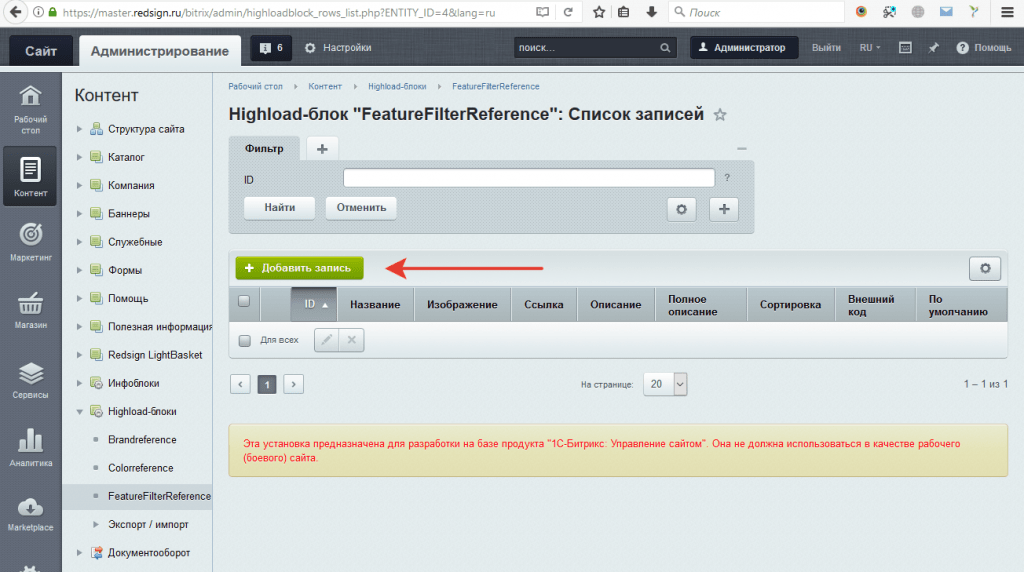Viewport: 1024px width, 572px height.
Task: Click the search magnifier in admin search box
Action: pos(665,48)
